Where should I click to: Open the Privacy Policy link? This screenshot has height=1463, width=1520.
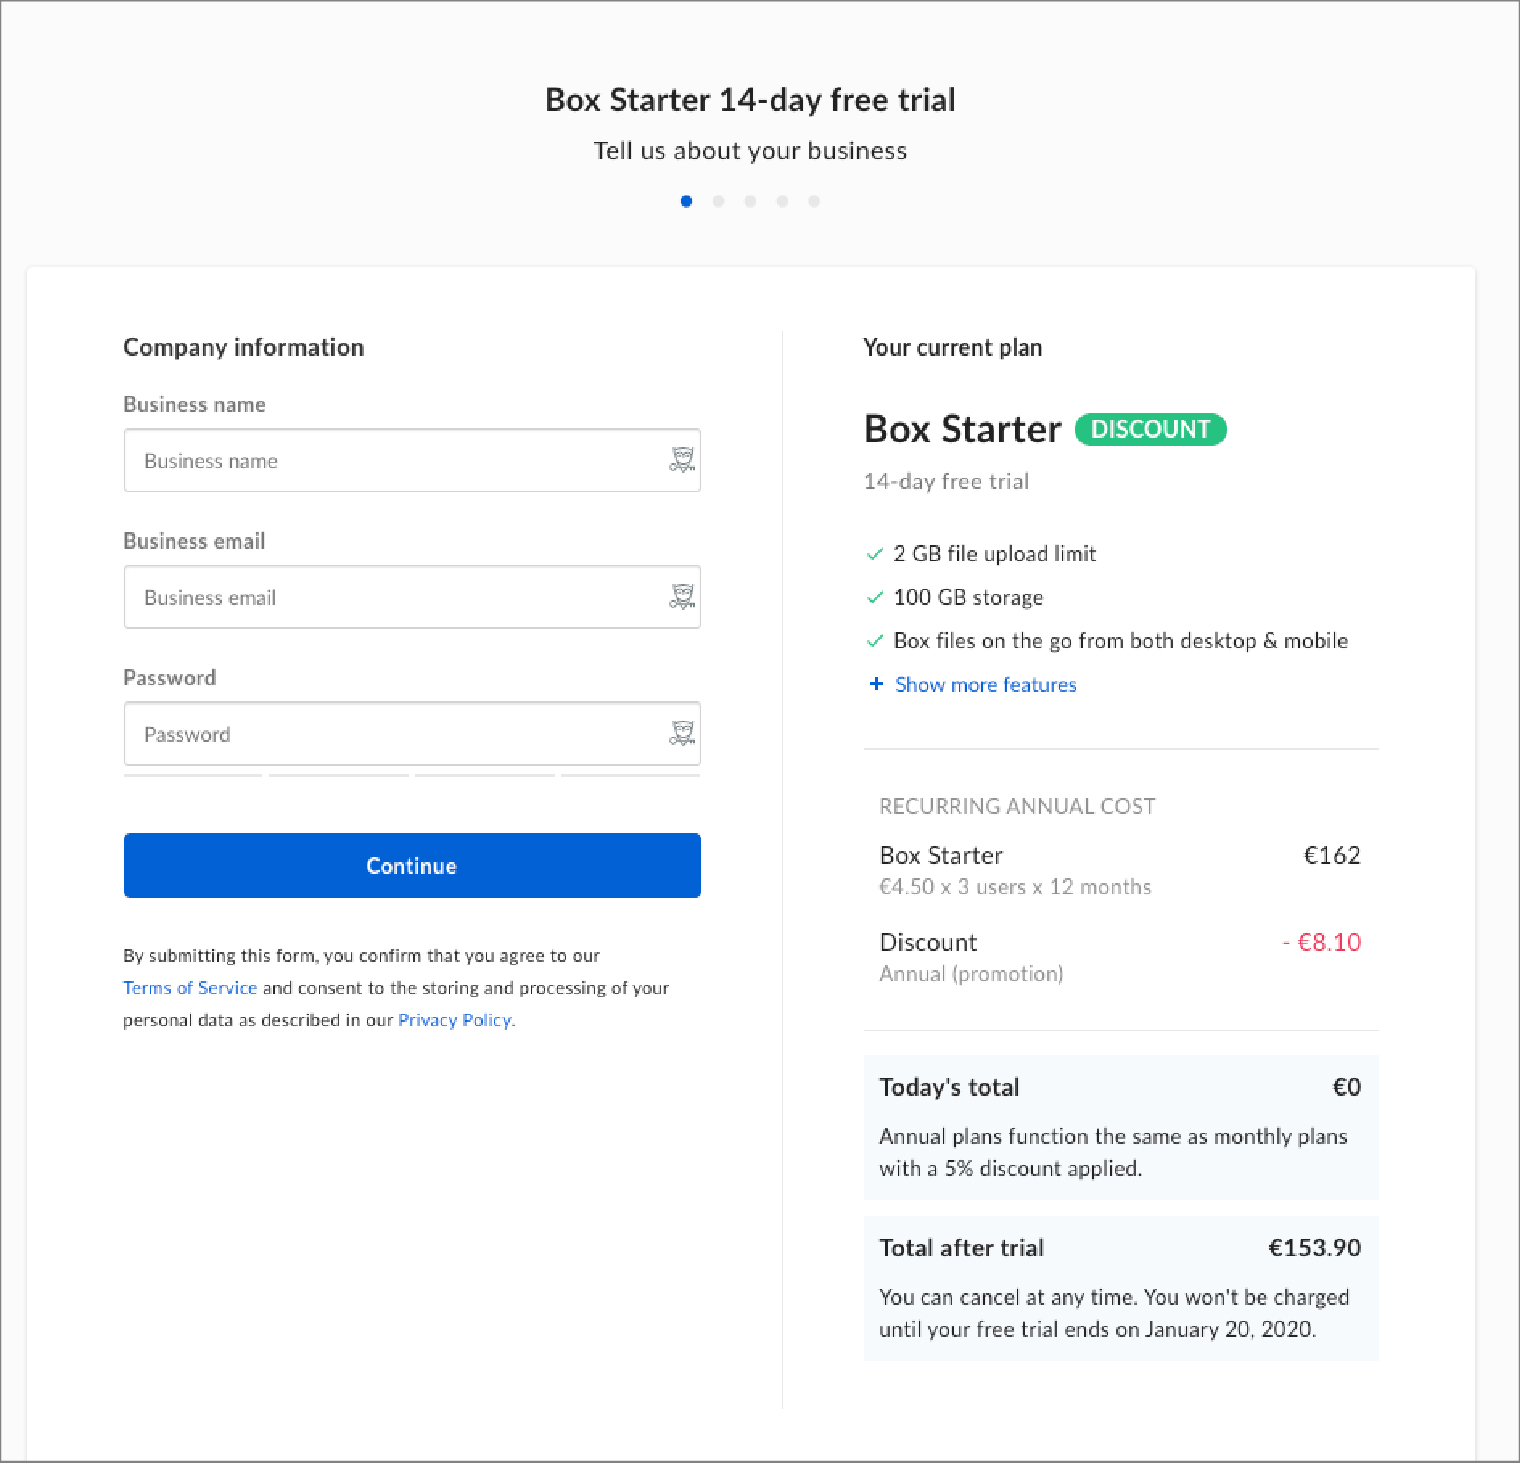[454, 1019]
